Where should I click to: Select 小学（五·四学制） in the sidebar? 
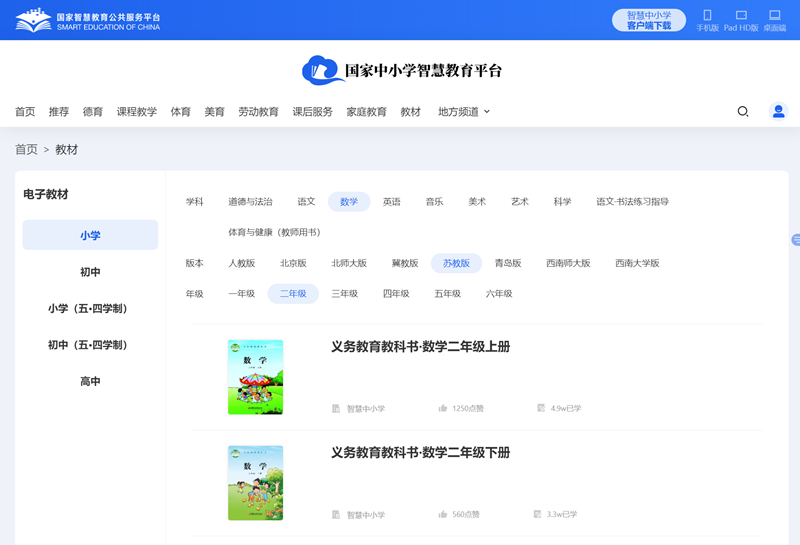point(90,308)
